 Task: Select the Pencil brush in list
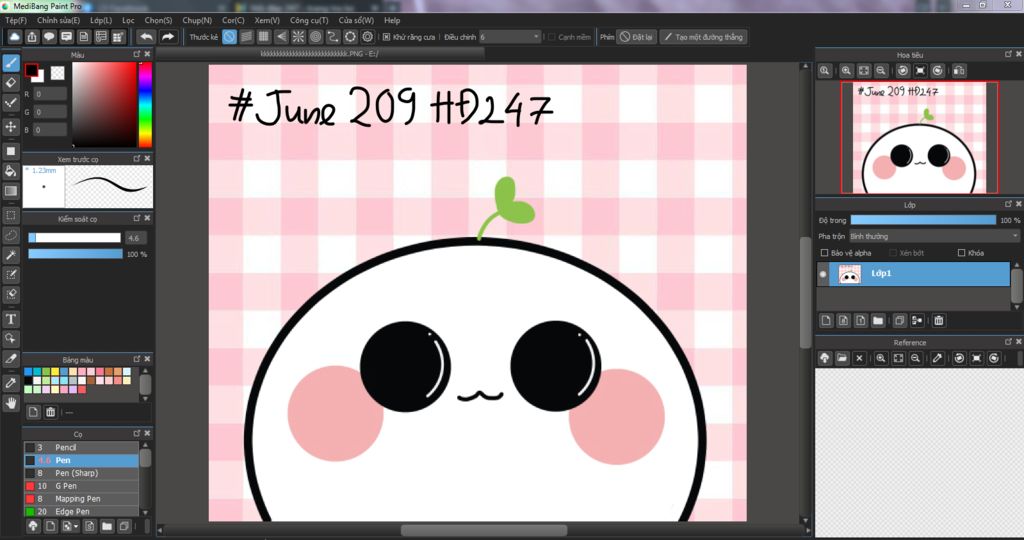[81, 447]
